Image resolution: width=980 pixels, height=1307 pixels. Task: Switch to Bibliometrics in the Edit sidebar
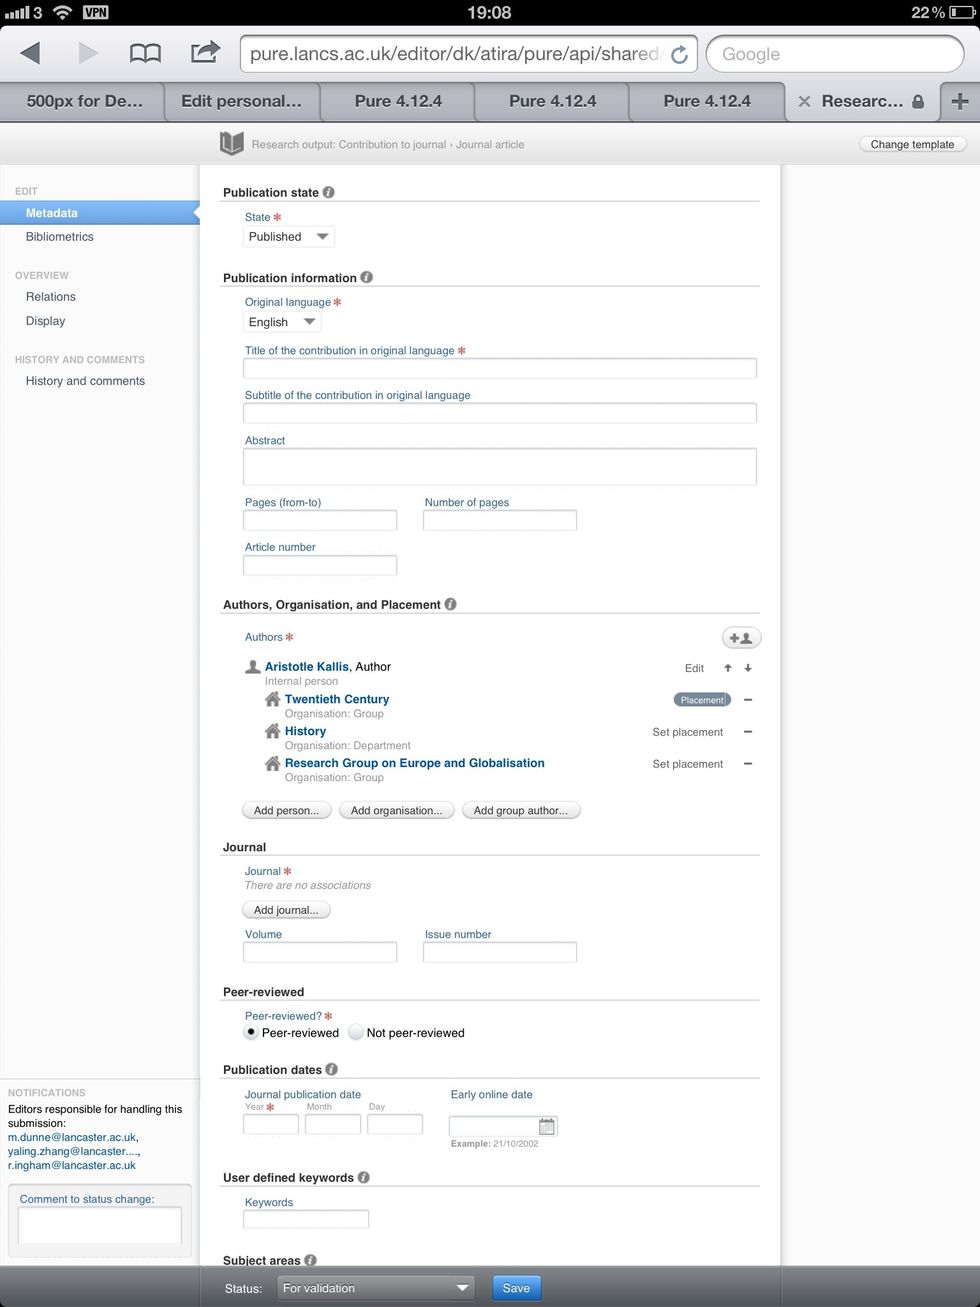point(59,237)
